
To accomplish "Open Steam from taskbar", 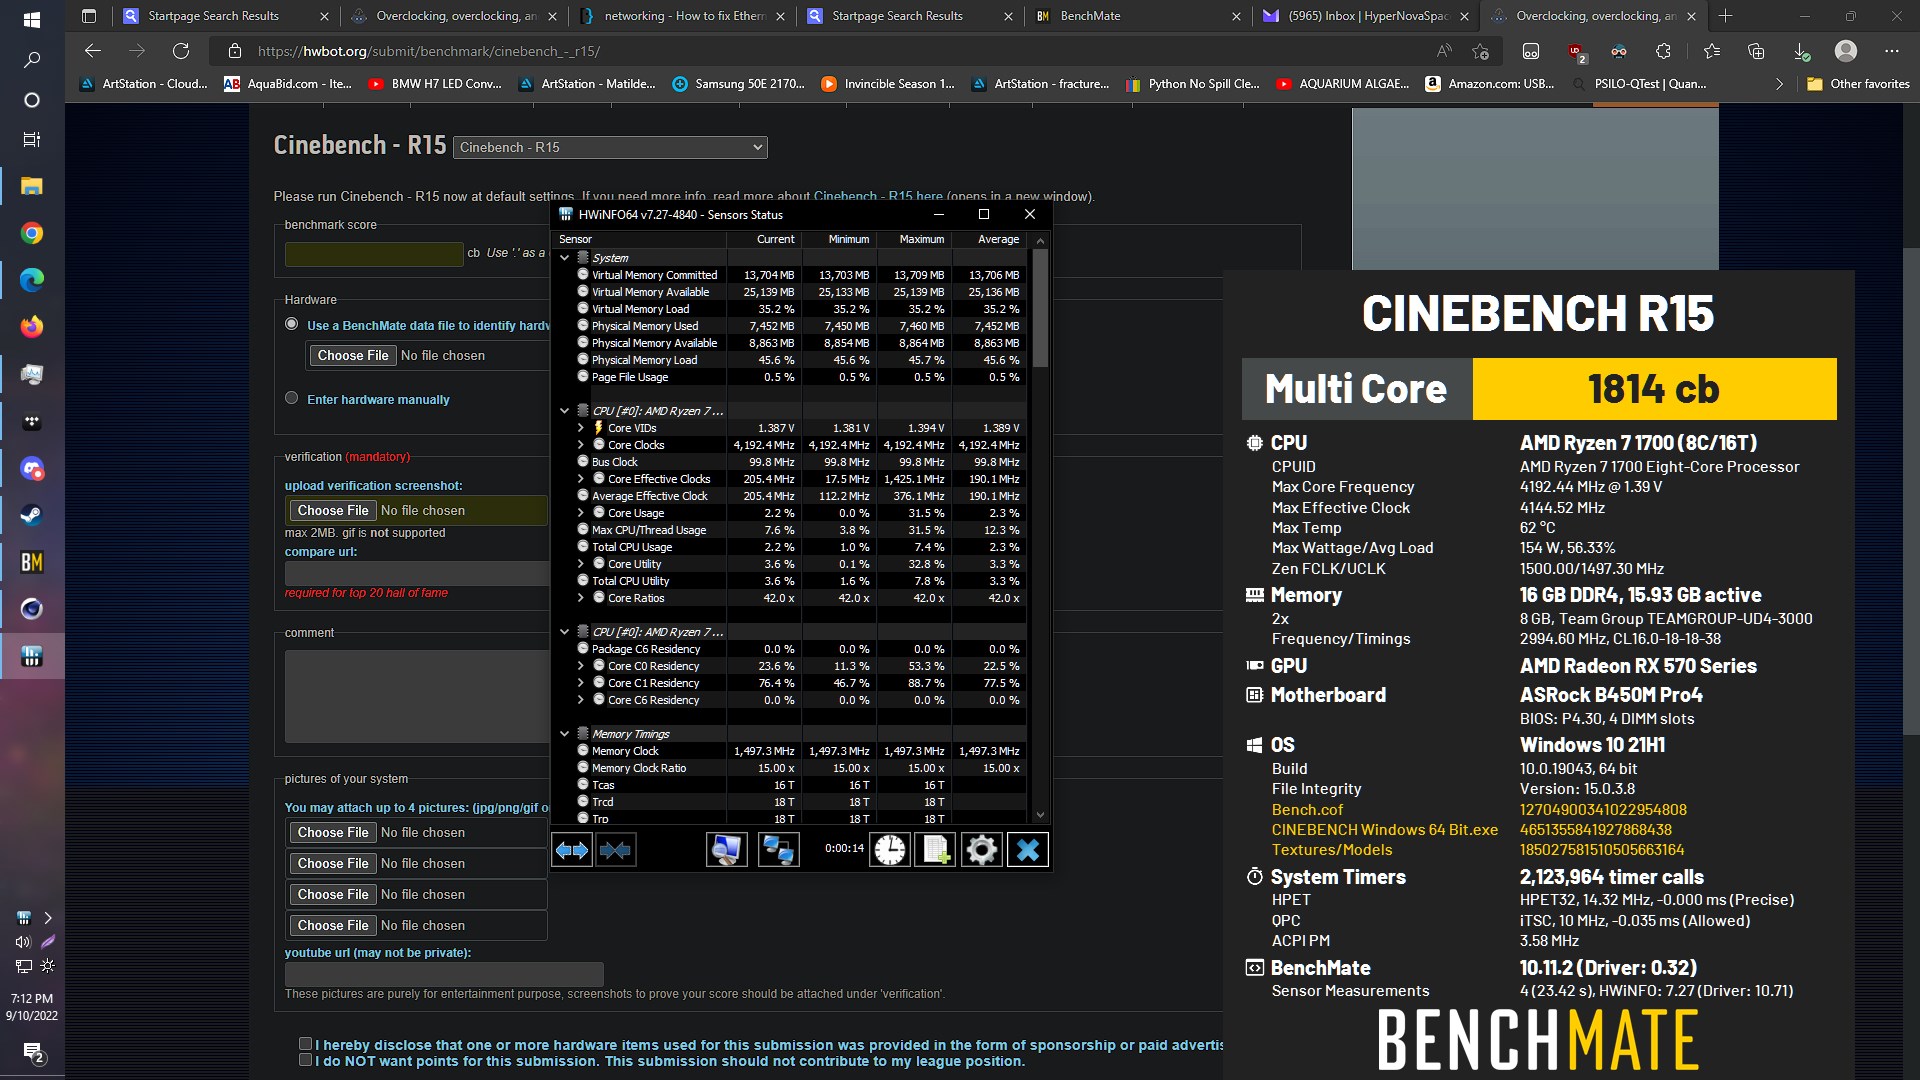I will pos(32,515).
